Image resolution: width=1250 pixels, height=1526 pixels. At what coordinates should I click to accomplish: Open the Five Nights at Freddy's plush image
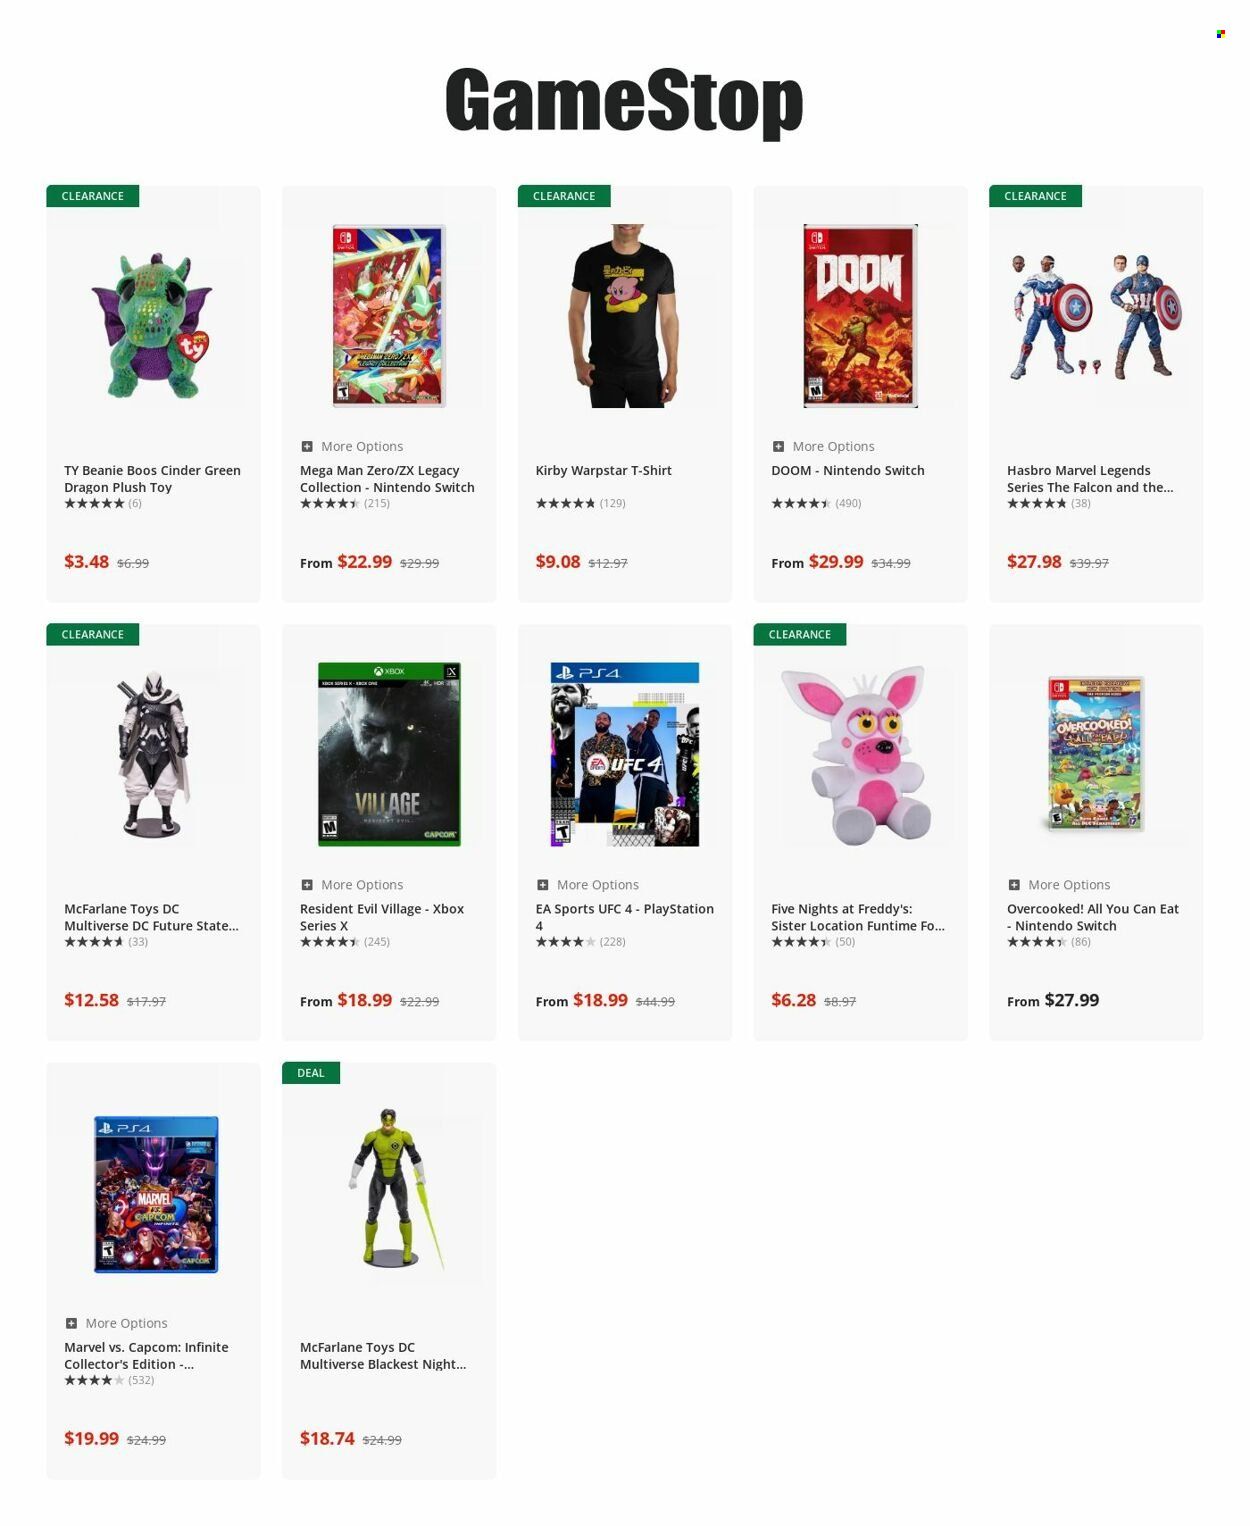pos(860,755)
